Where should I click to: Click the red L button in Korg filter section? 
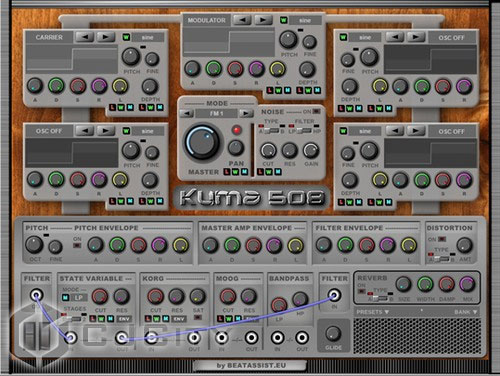[x=148, y=319]
